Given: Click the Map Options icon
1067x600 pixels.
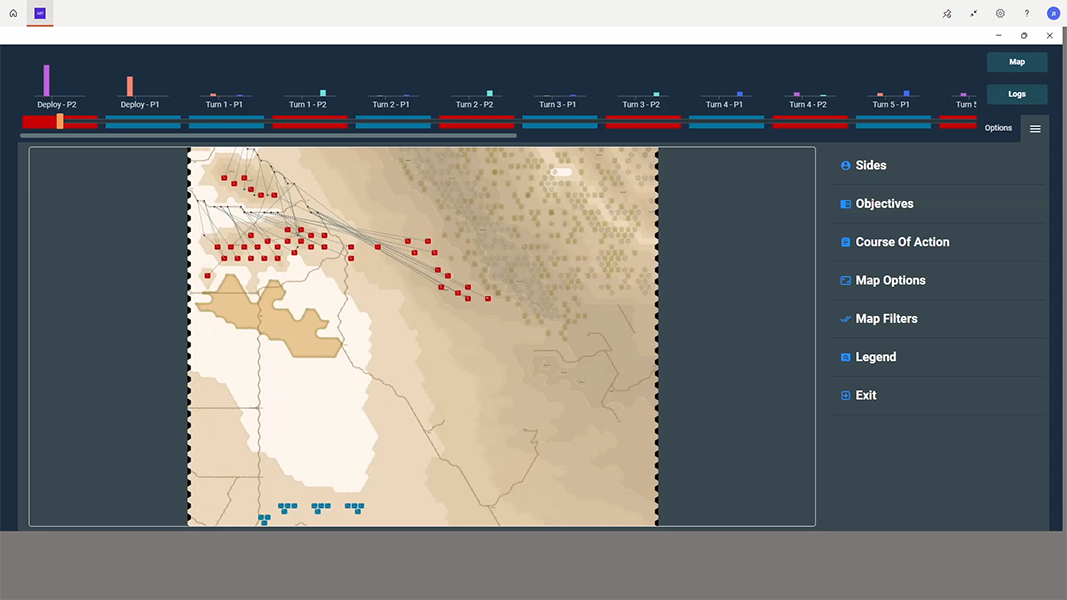Looking at the screenshot, I should pyautogui.click(x=845, y=281).
